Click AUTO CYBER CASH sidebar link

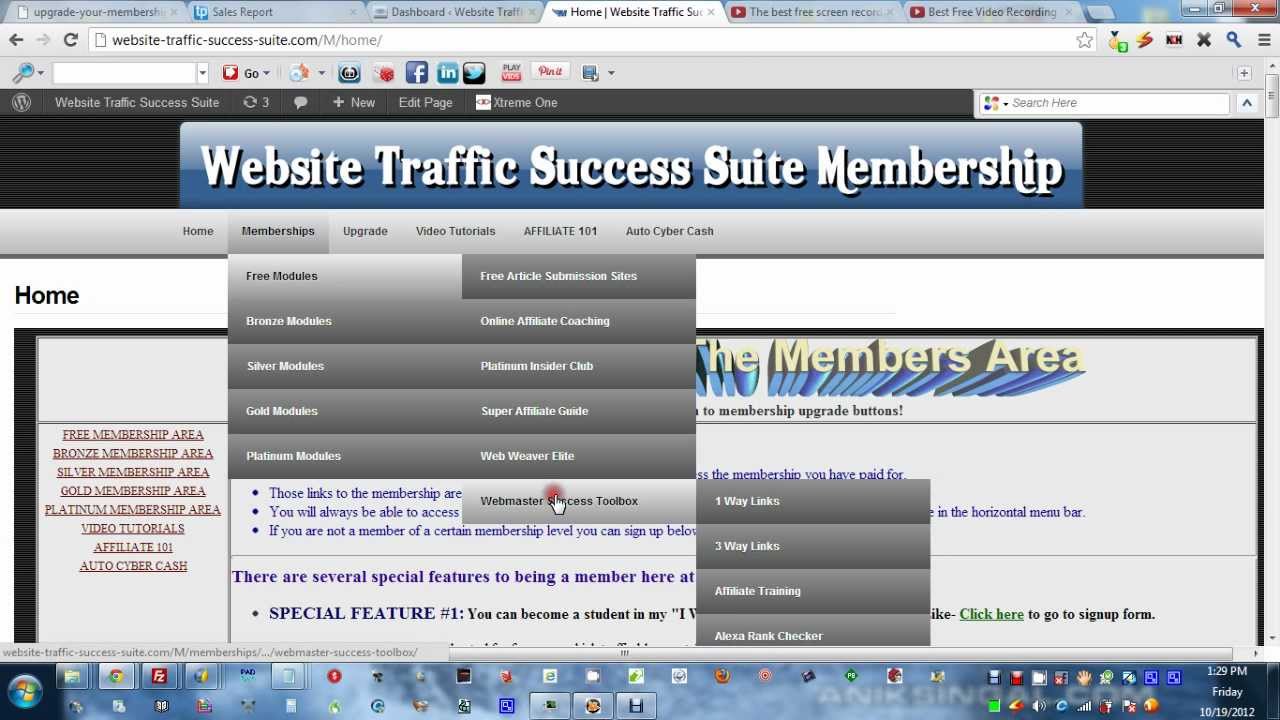[133, 566]
